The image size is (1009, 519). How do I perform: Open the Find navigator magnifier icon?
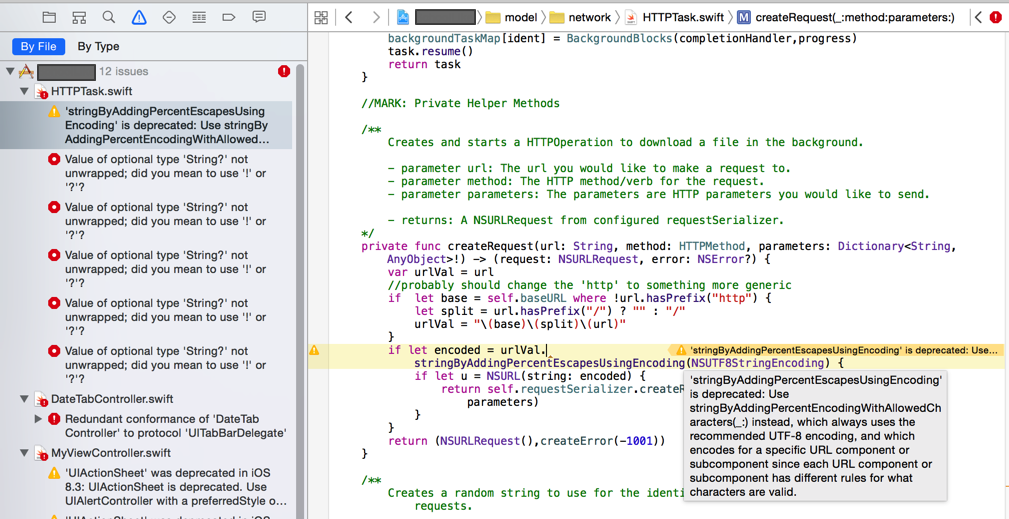coord(109,17)
